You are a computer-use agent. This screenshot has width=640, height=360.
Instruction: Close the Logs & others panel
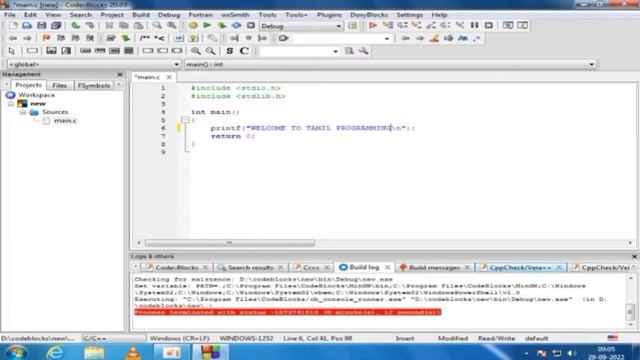click(634, 256)
